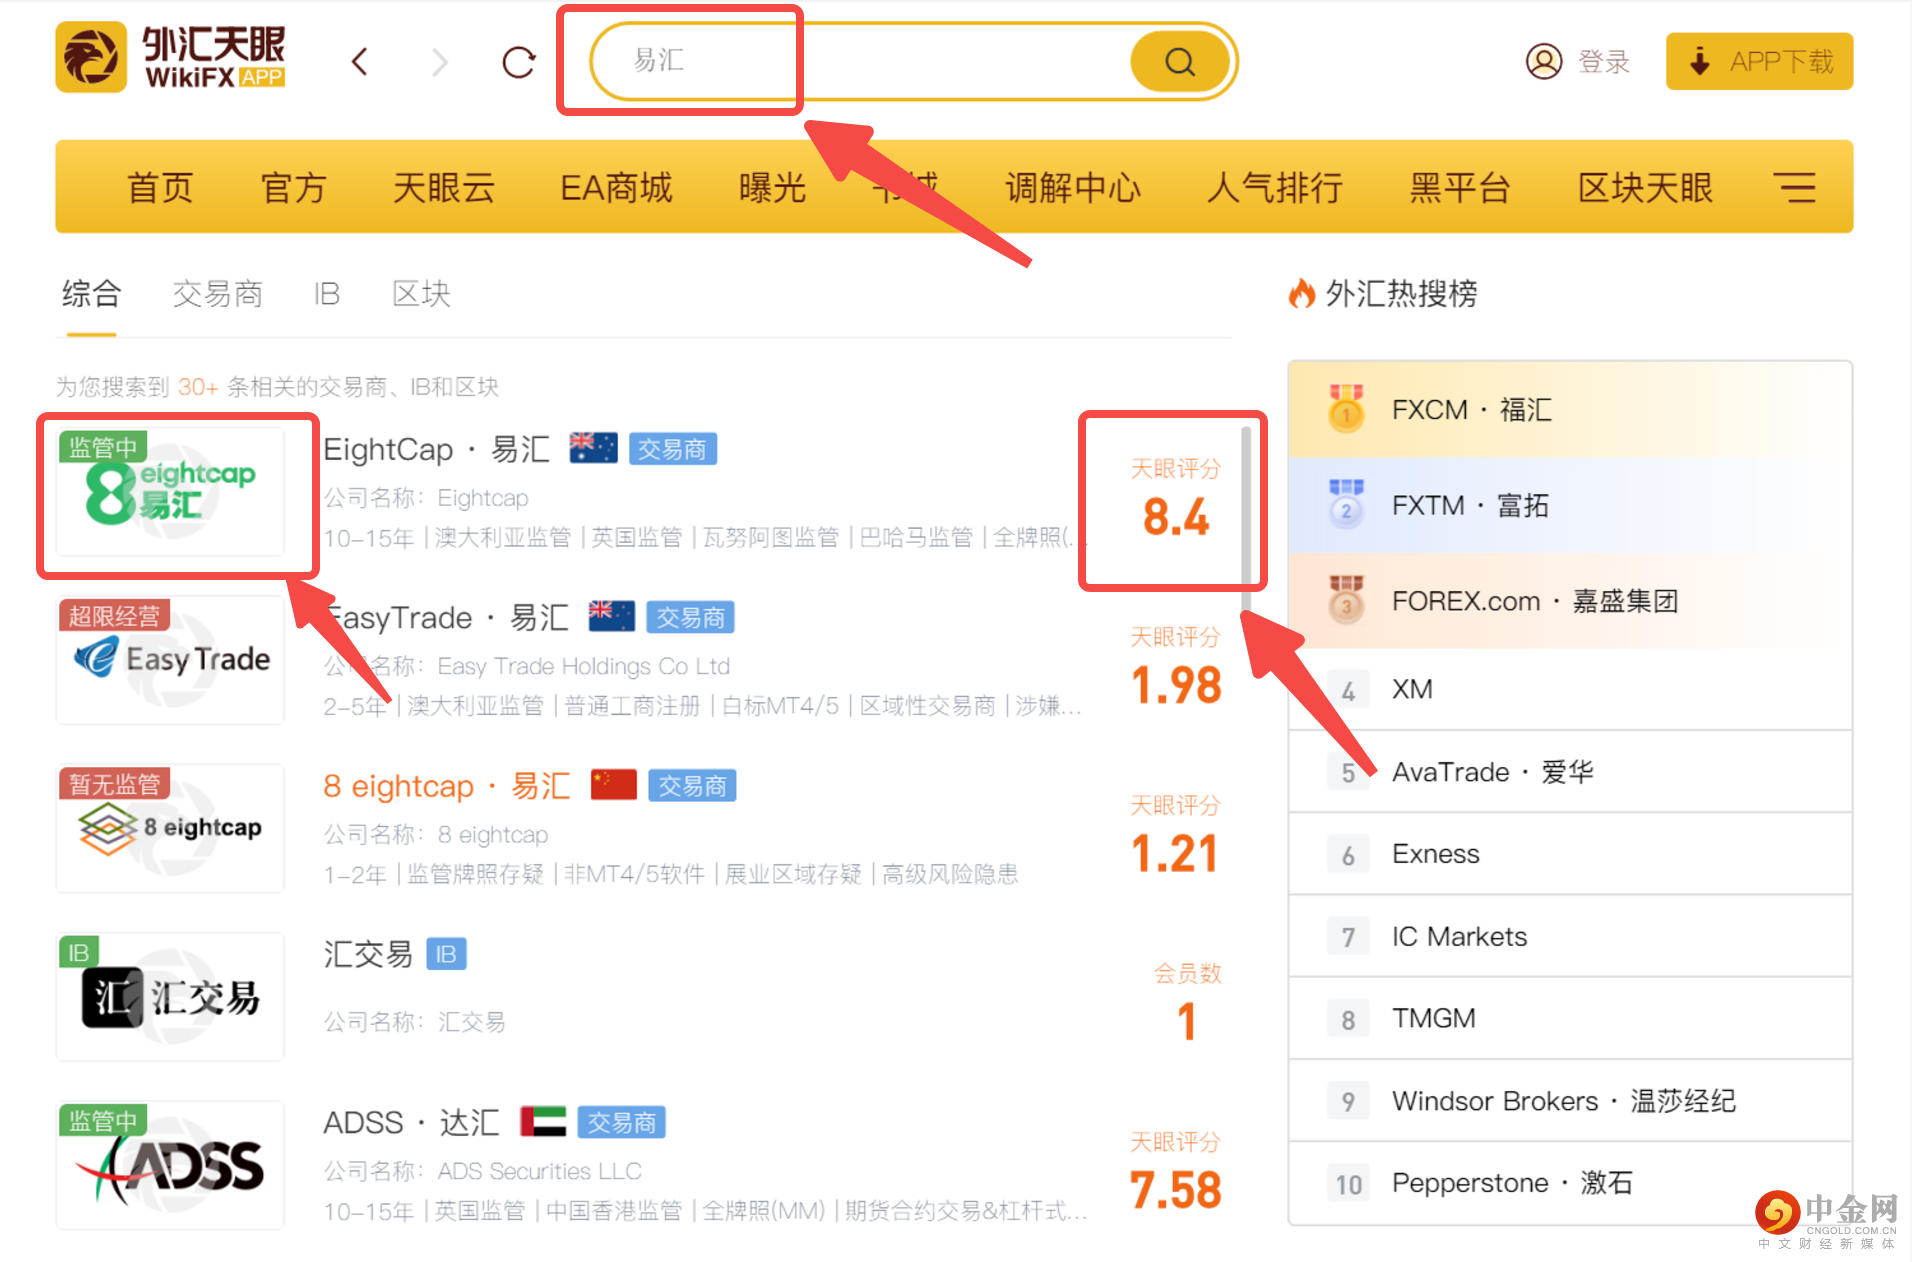The height and width of the screenshot is (1262, 1912).
Task: Click TMGM in hot search list
Action: (1434, 1018)
